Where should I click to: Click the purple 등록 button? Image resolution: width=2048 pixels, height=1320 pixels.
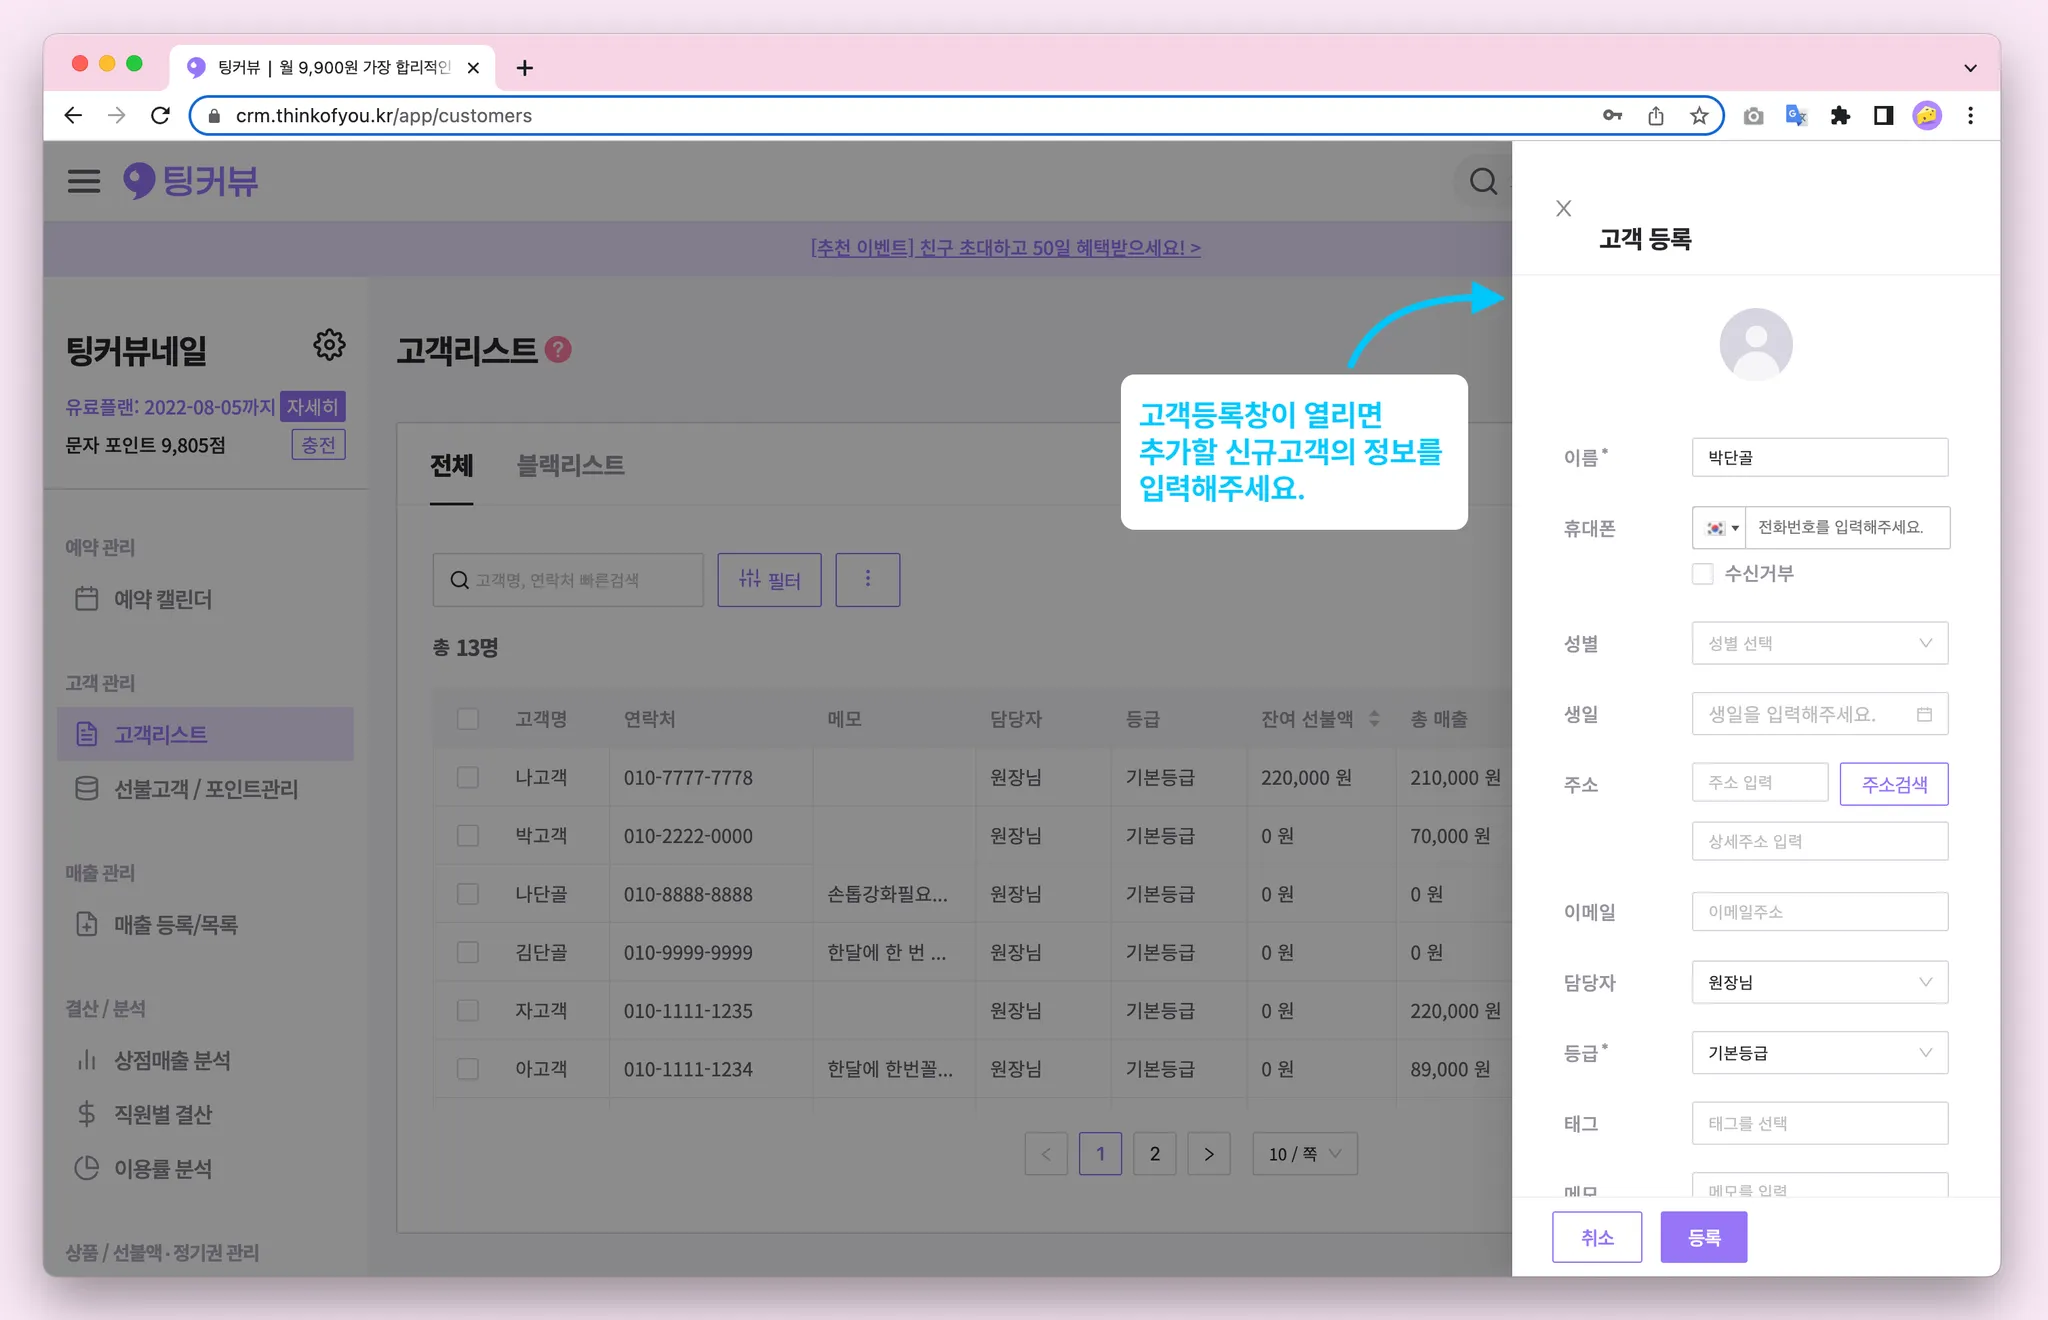[x=1703, y=1237]
